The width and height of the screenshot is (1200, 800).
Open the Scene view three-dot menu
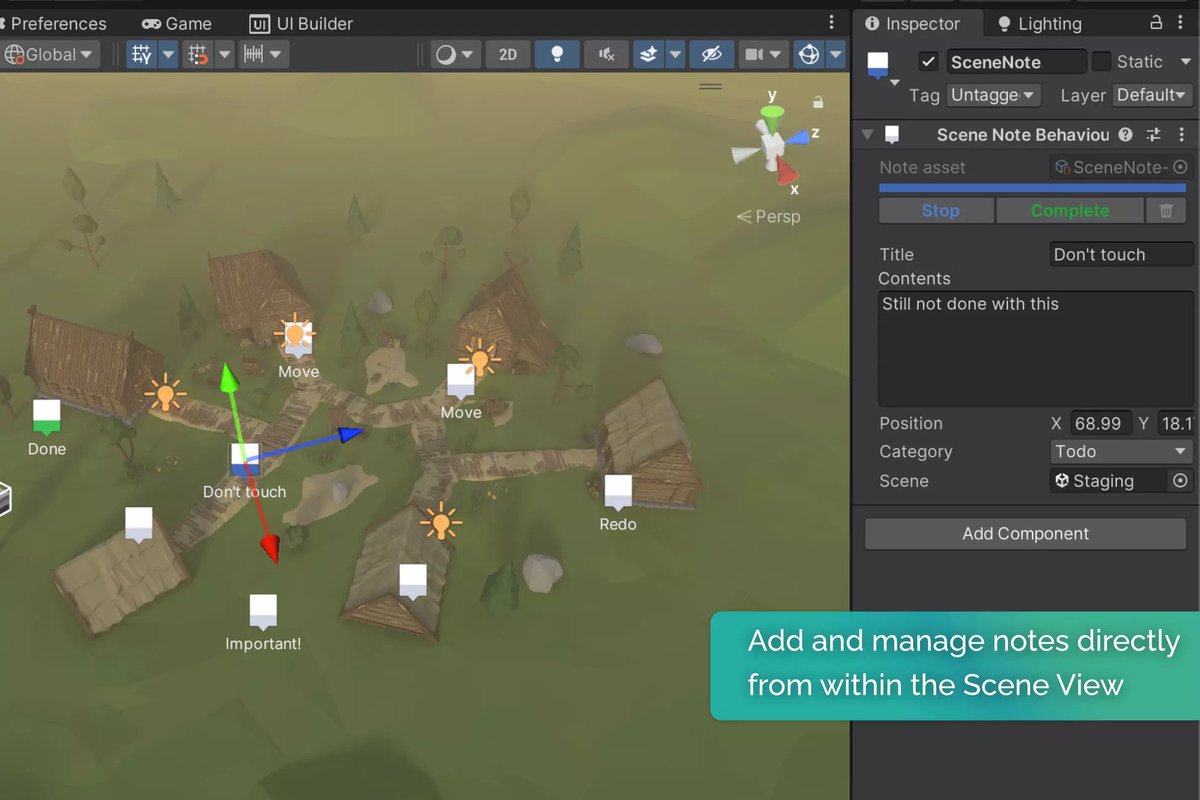(831, 22)
